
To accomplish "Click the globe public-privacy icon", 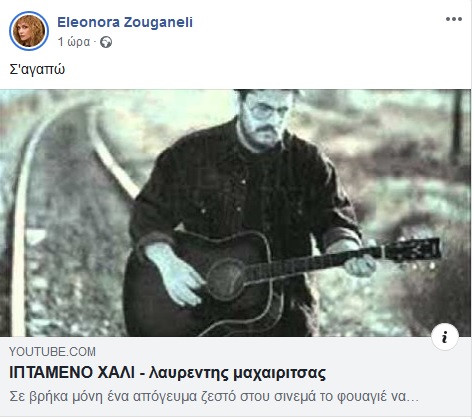I will tap(106, 42).
